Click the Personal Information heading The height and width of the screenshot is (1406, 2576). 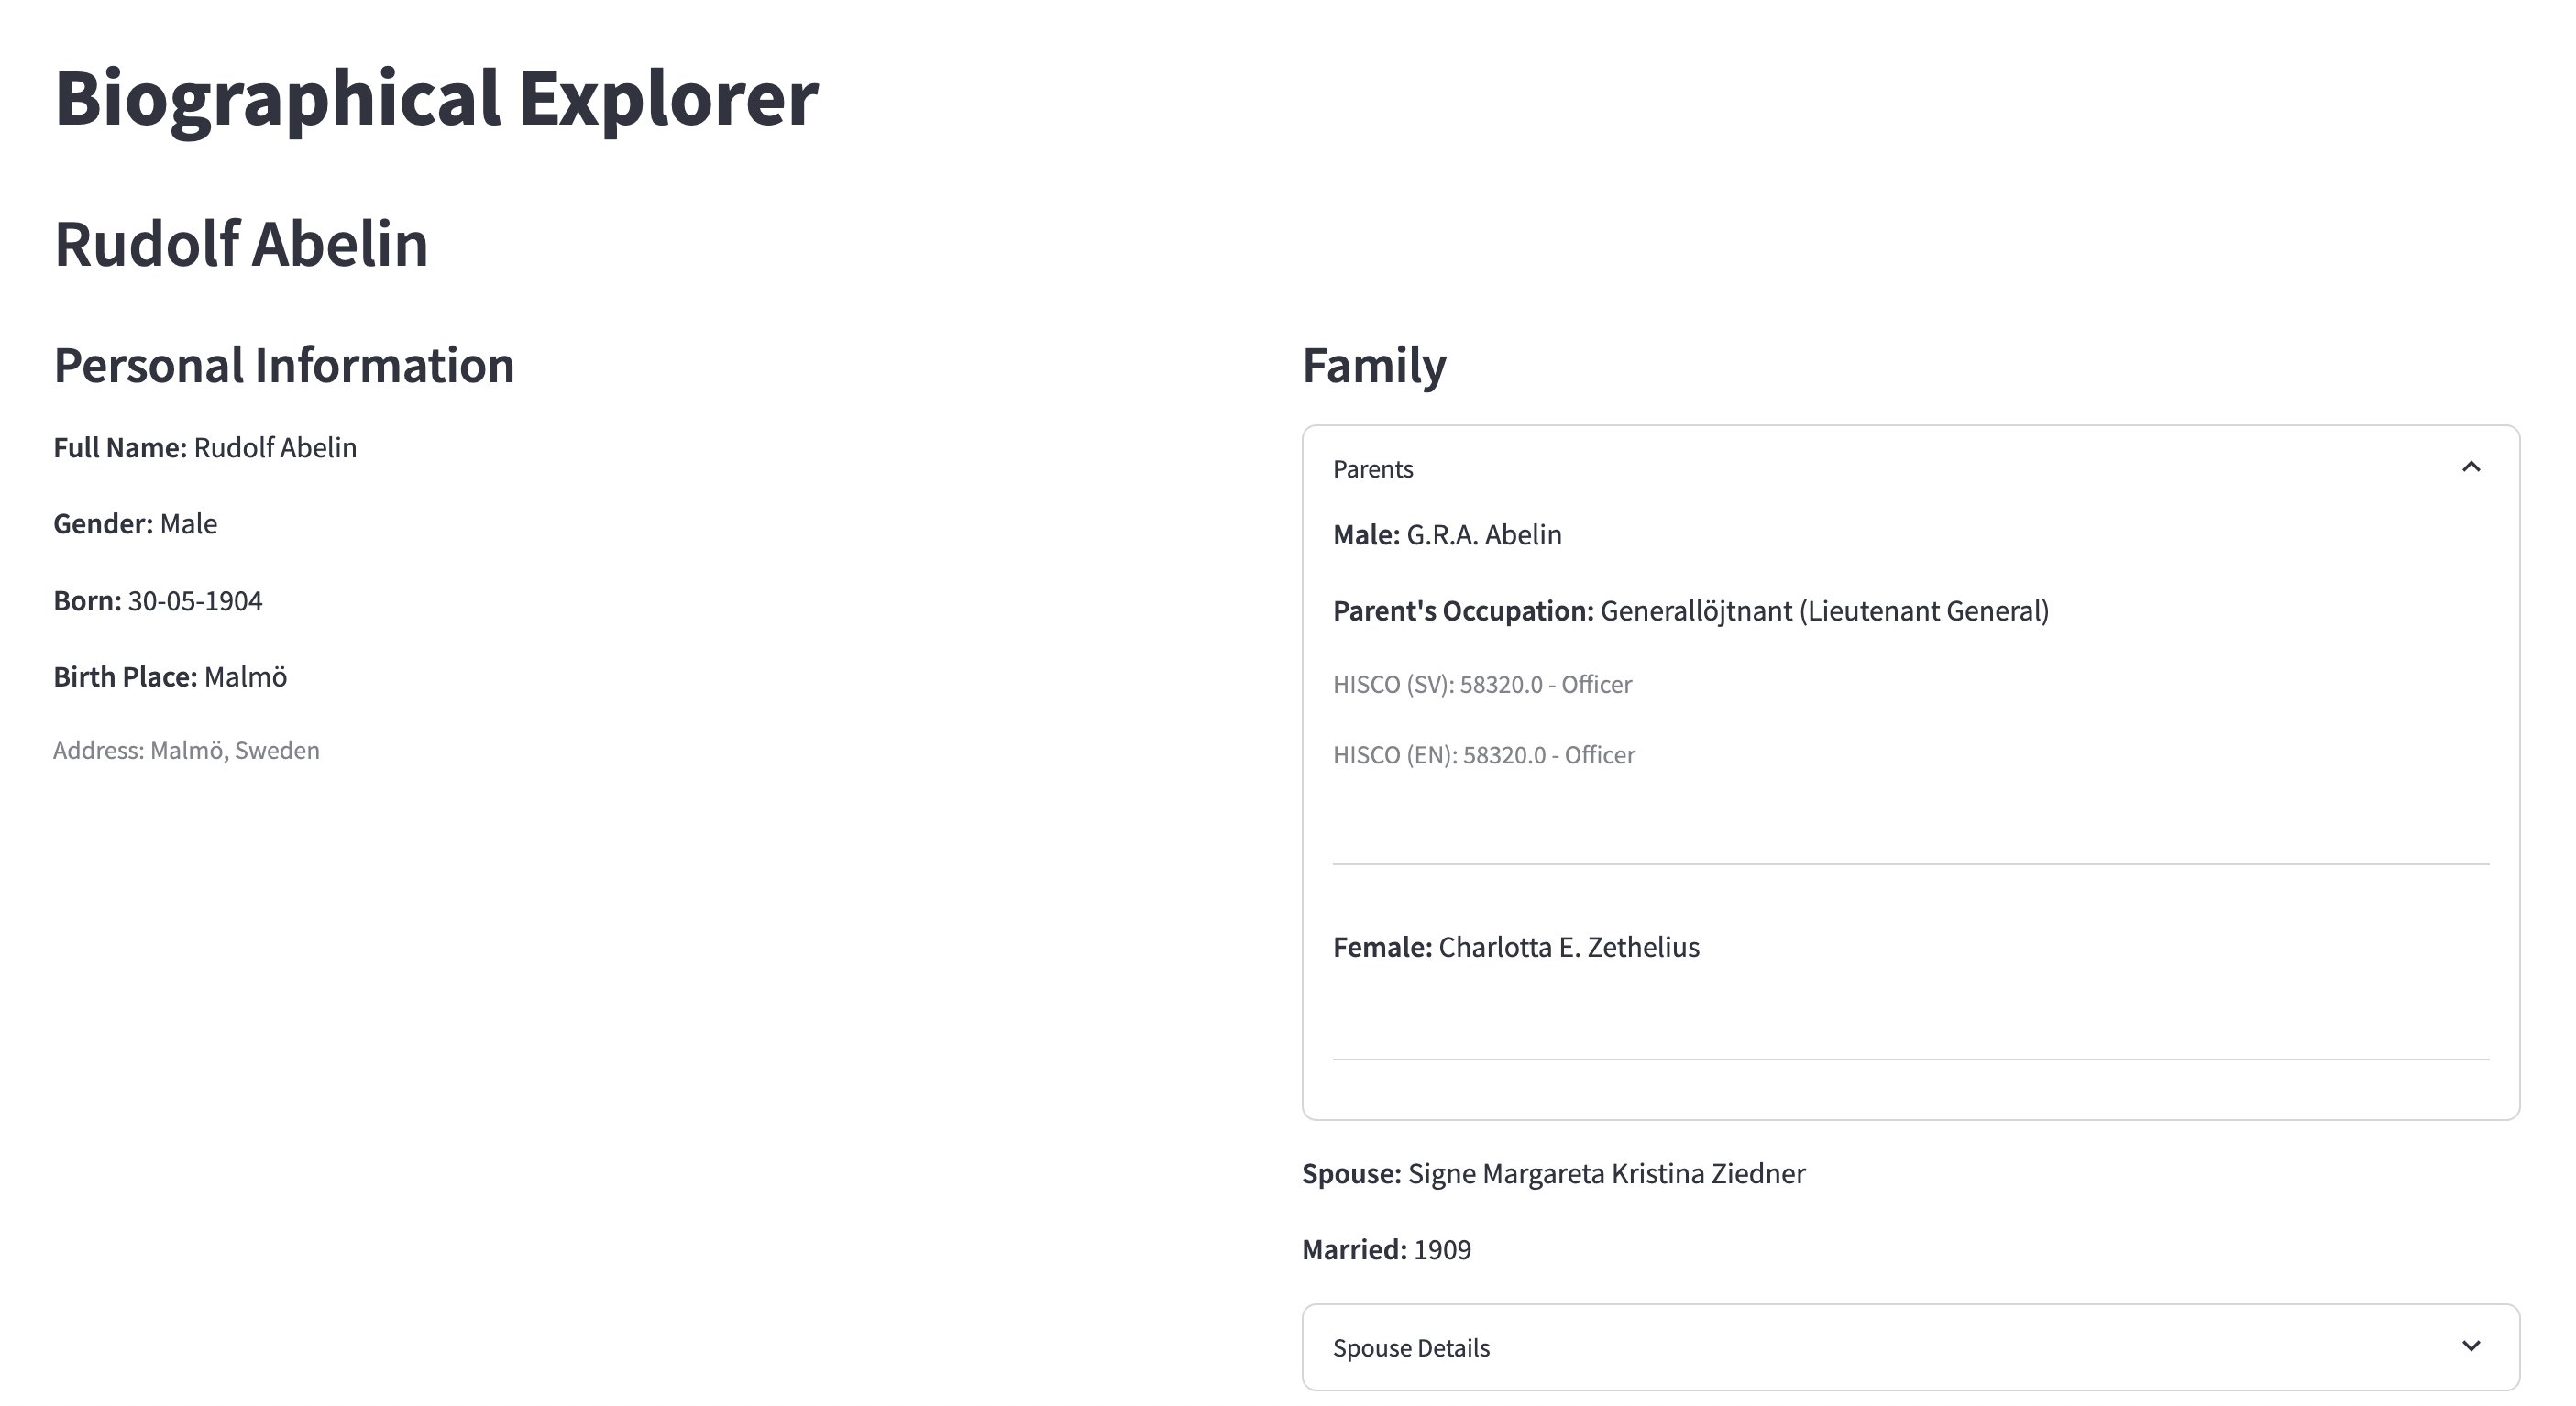(284, 365)
